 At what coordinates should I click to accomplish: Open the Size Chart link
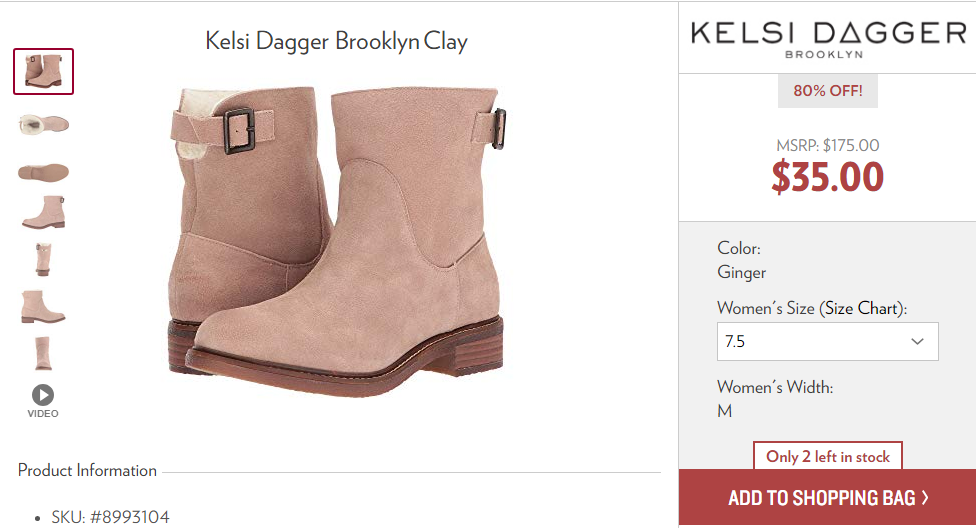pos(862,308)
